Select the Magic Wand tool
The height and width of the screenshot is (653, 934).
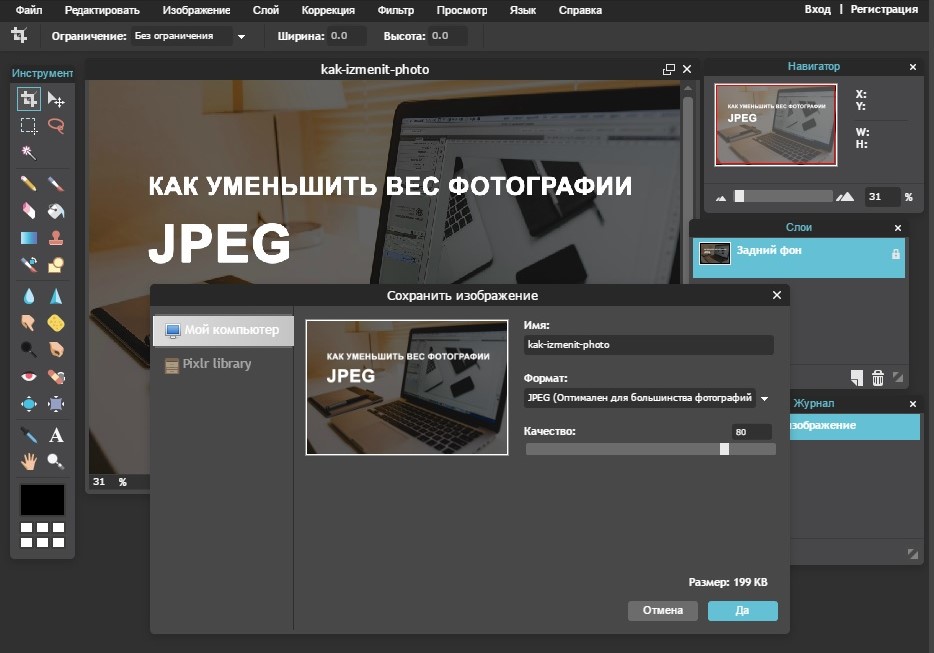tap(29, 153)
